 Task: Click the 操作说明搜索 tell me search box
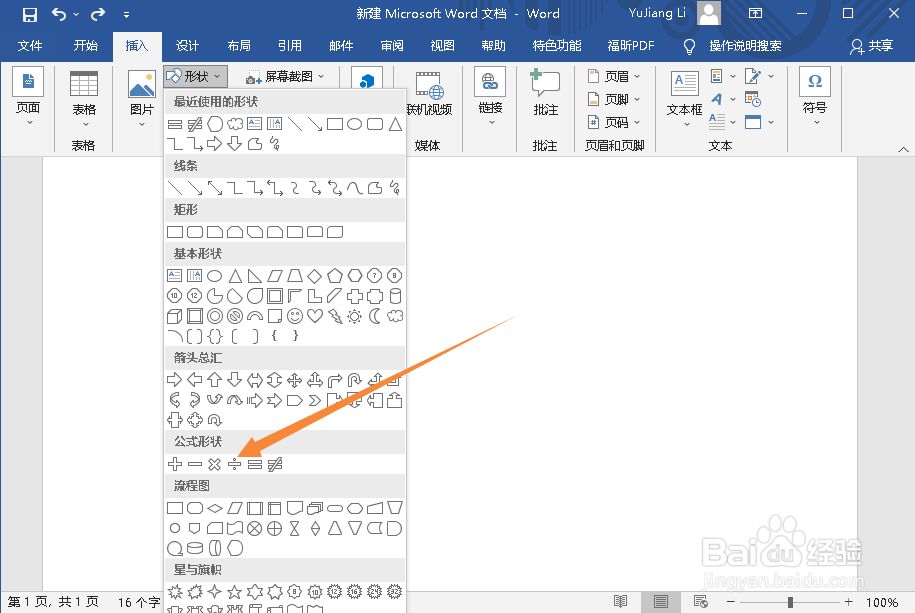coord(745,46)
